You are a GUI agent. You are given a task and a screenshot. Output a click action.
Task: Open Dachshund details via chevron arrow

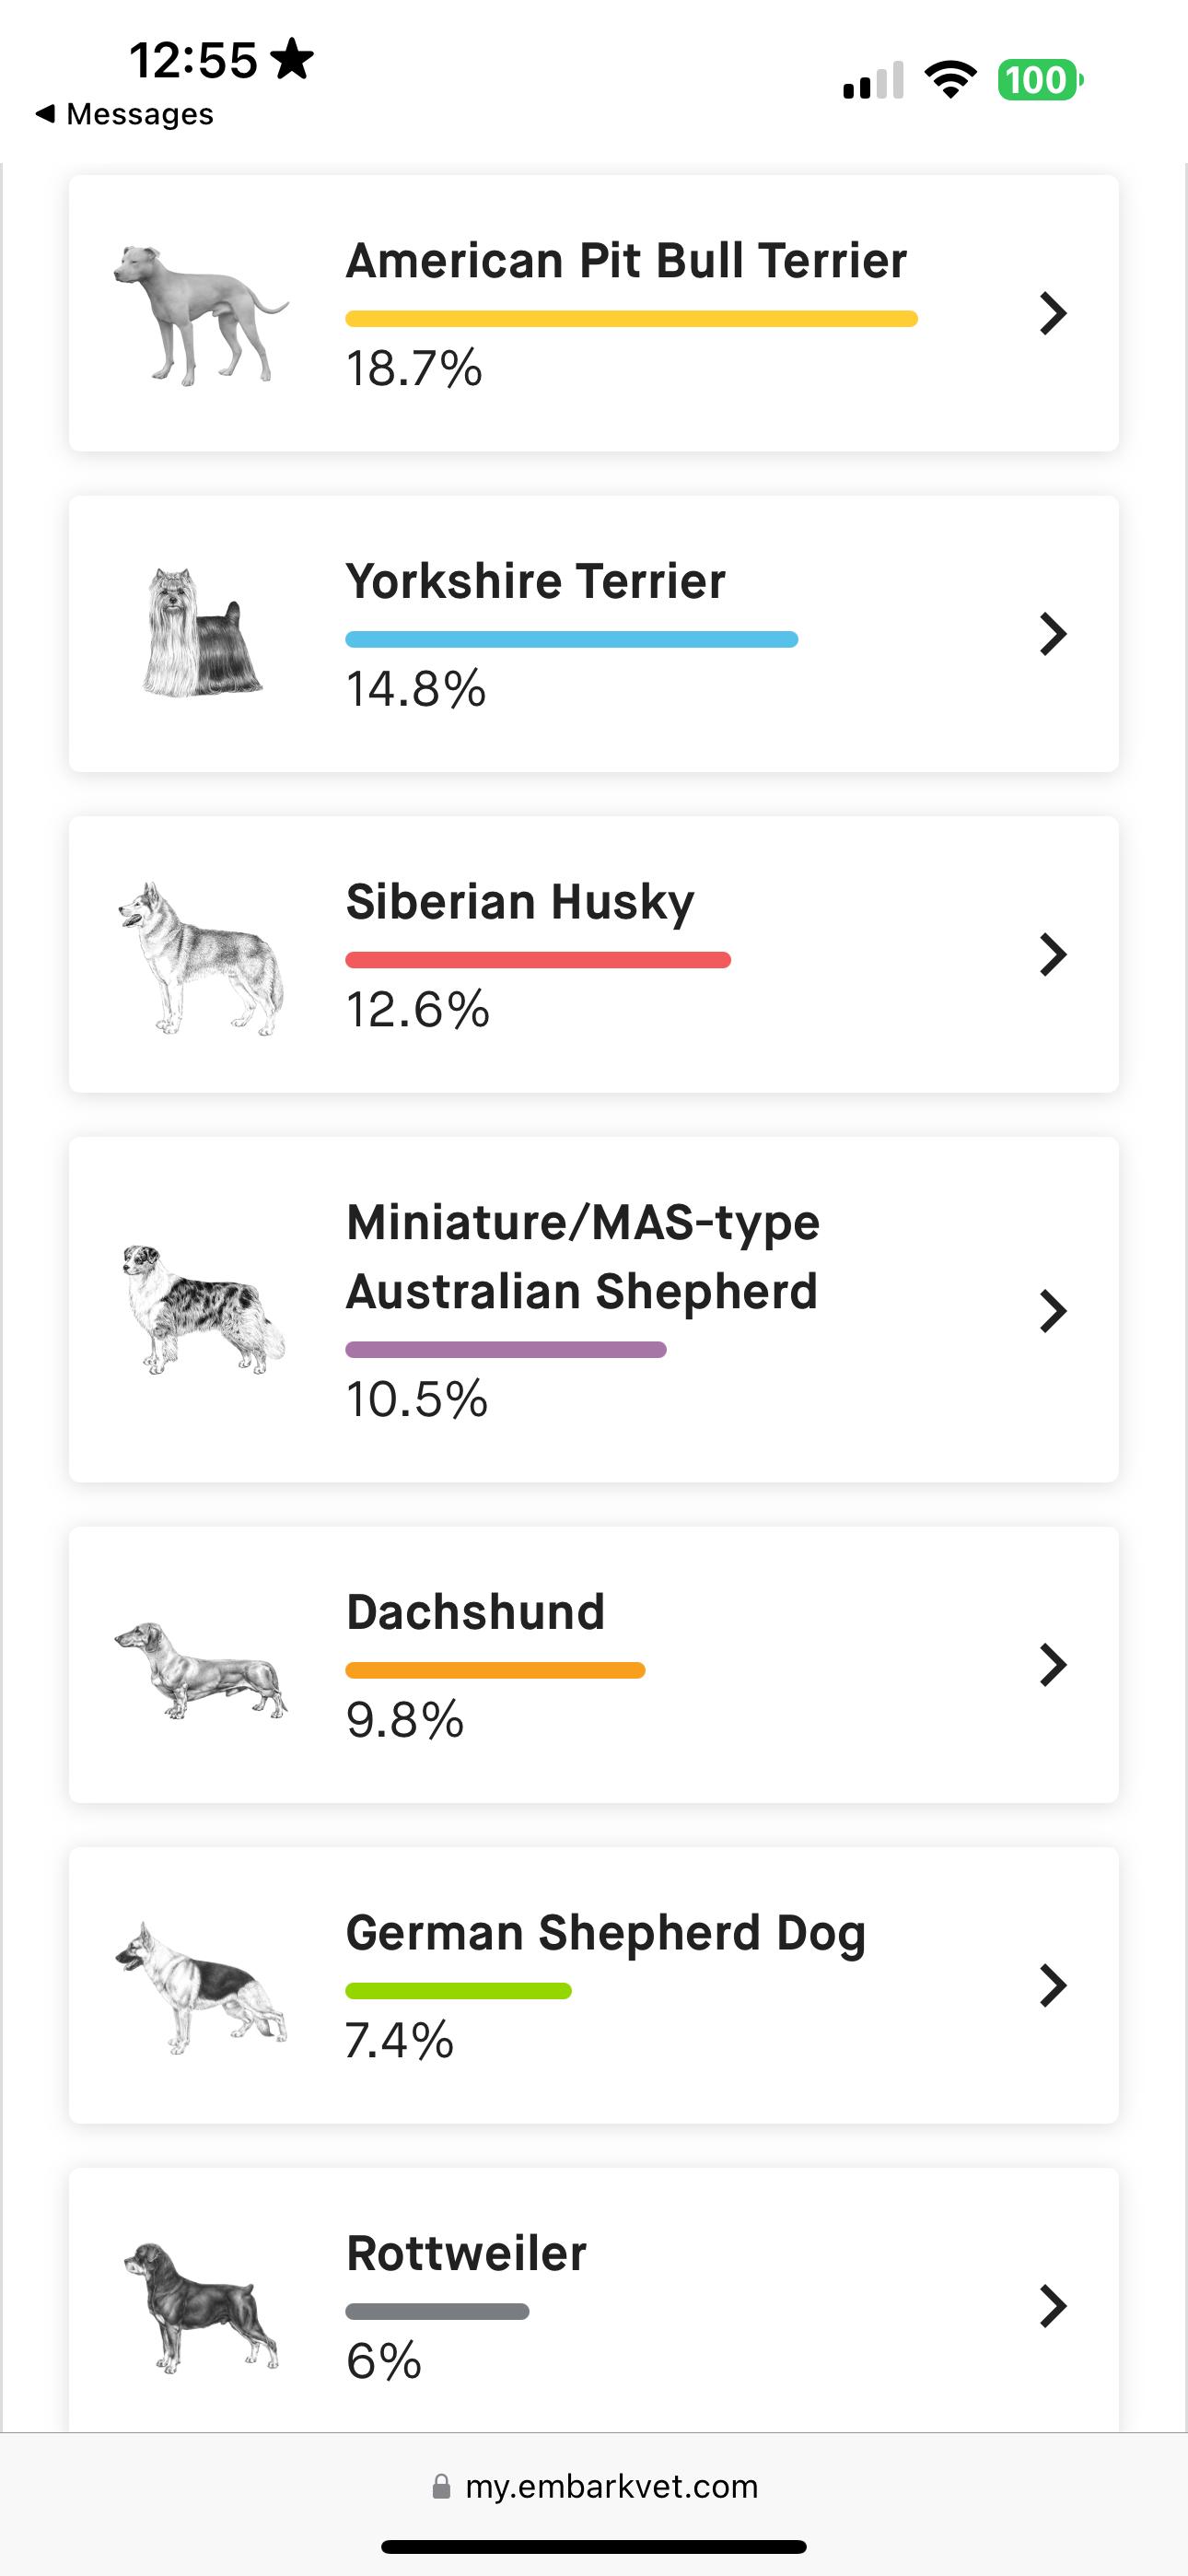1053,1665
